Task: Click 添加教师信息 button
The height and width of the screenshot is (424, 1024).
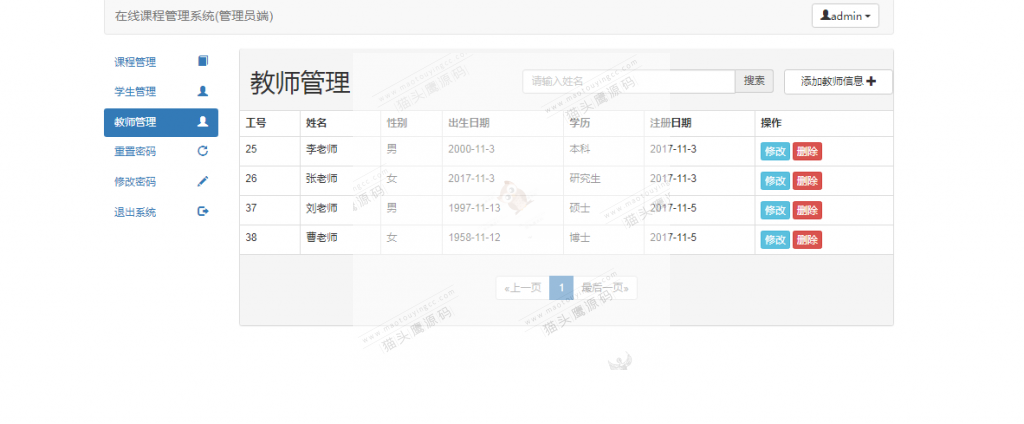Action: [x=838, y=82]
